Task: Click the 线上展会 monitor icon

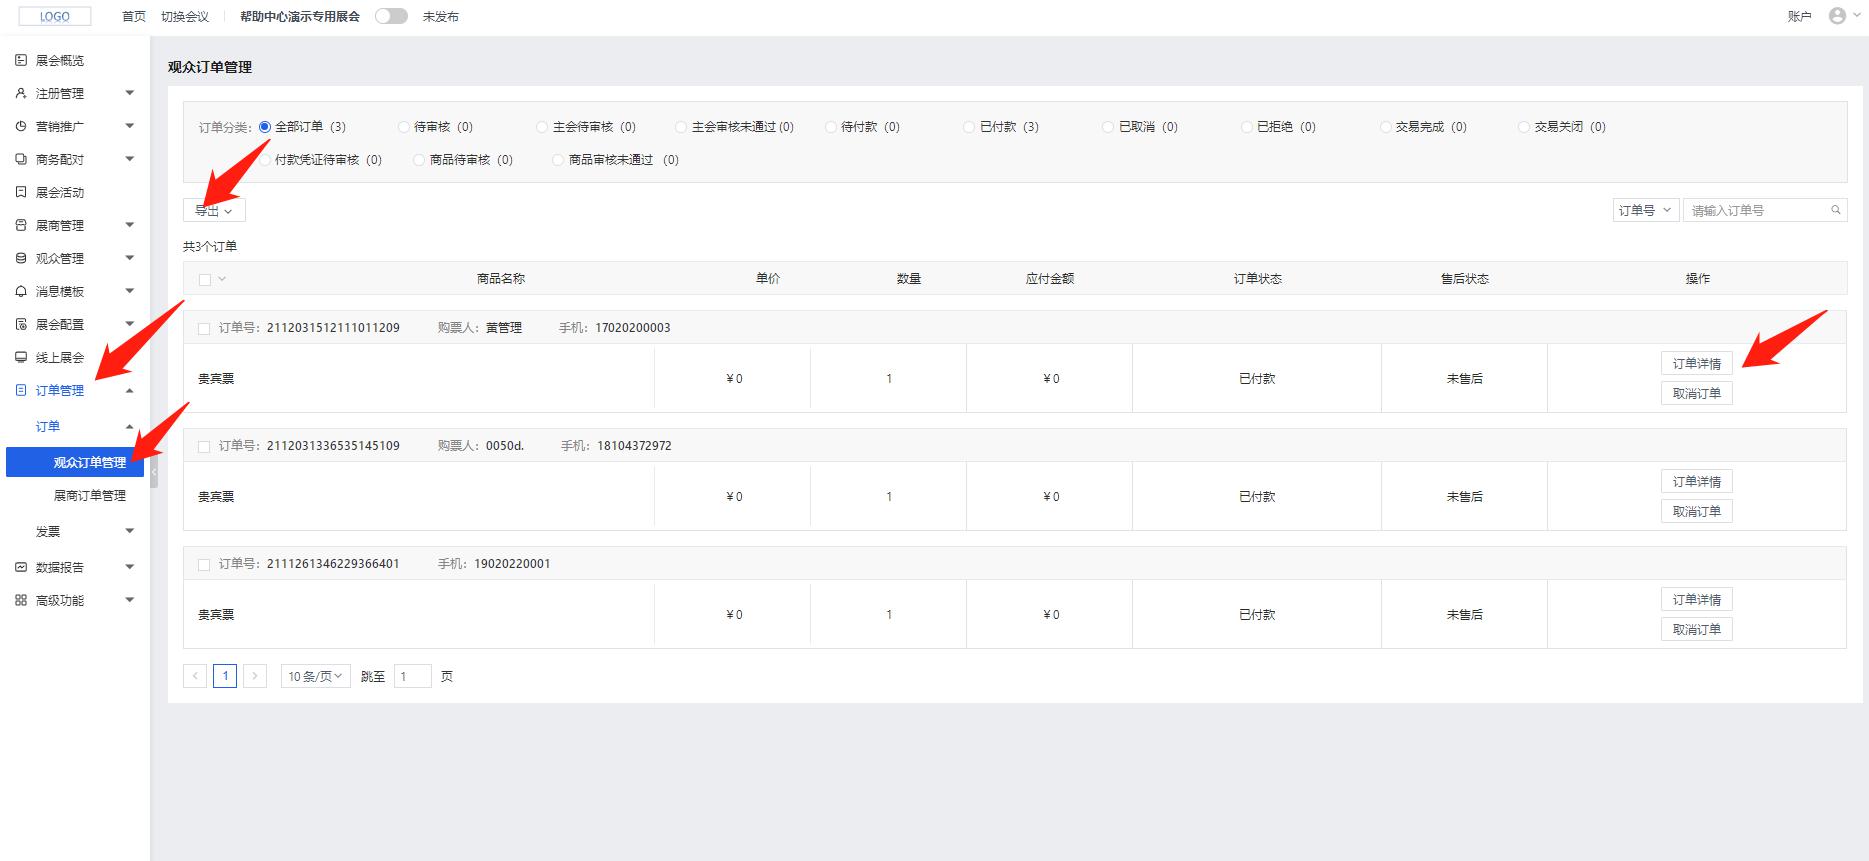Action: (x=21, y=357)
